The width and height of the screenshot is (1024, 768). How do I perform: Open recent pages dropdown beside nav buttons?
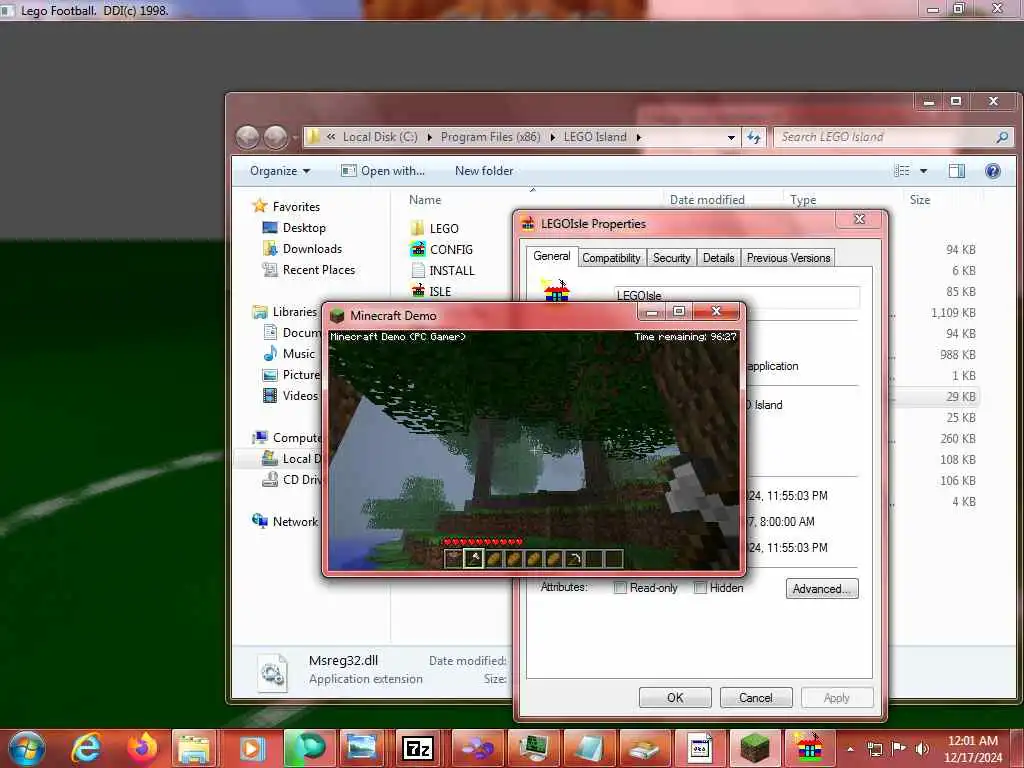point(295,137)
